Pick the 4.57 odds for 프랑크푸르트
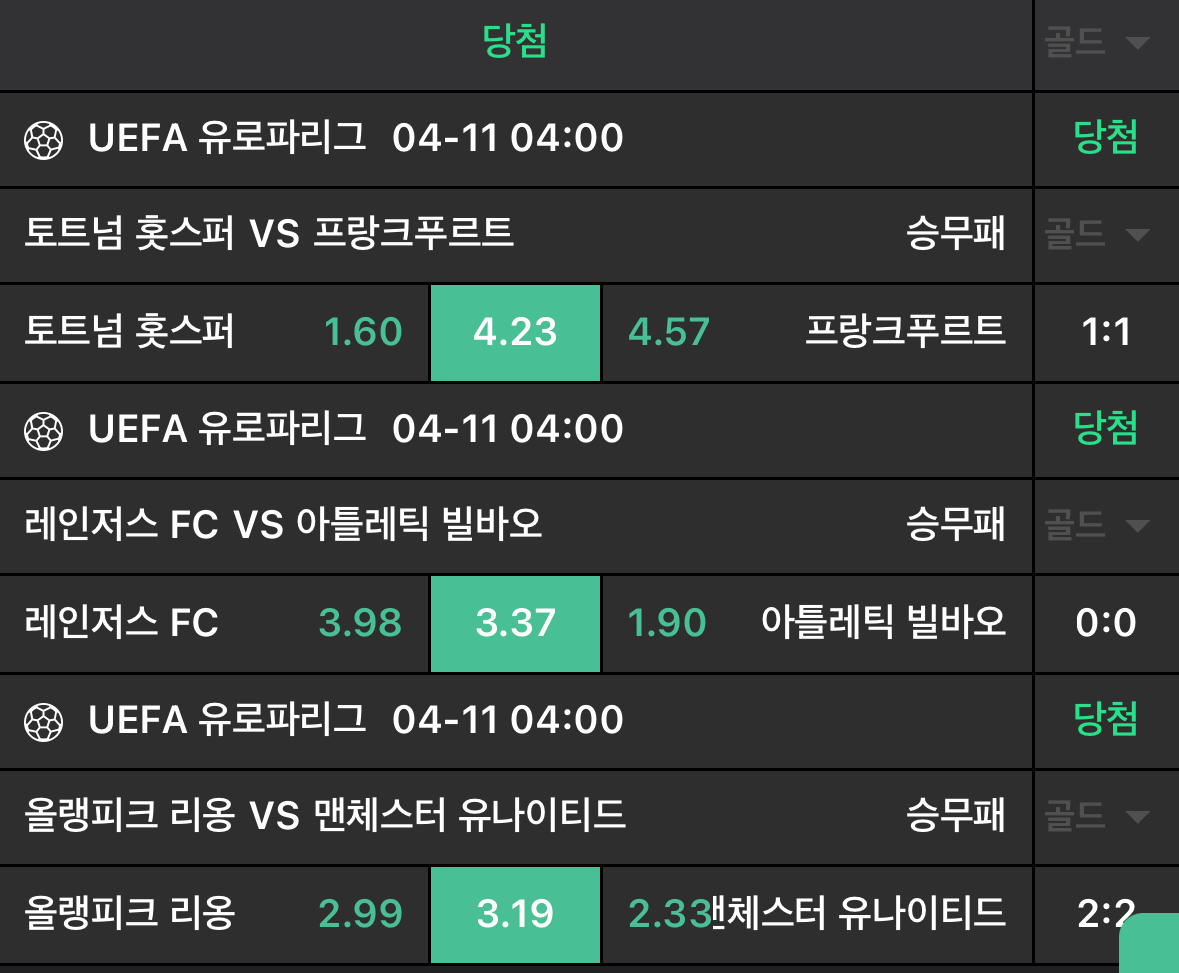Image resolution: width=1179 pixels, height=973 pixels. pos(669,333)
